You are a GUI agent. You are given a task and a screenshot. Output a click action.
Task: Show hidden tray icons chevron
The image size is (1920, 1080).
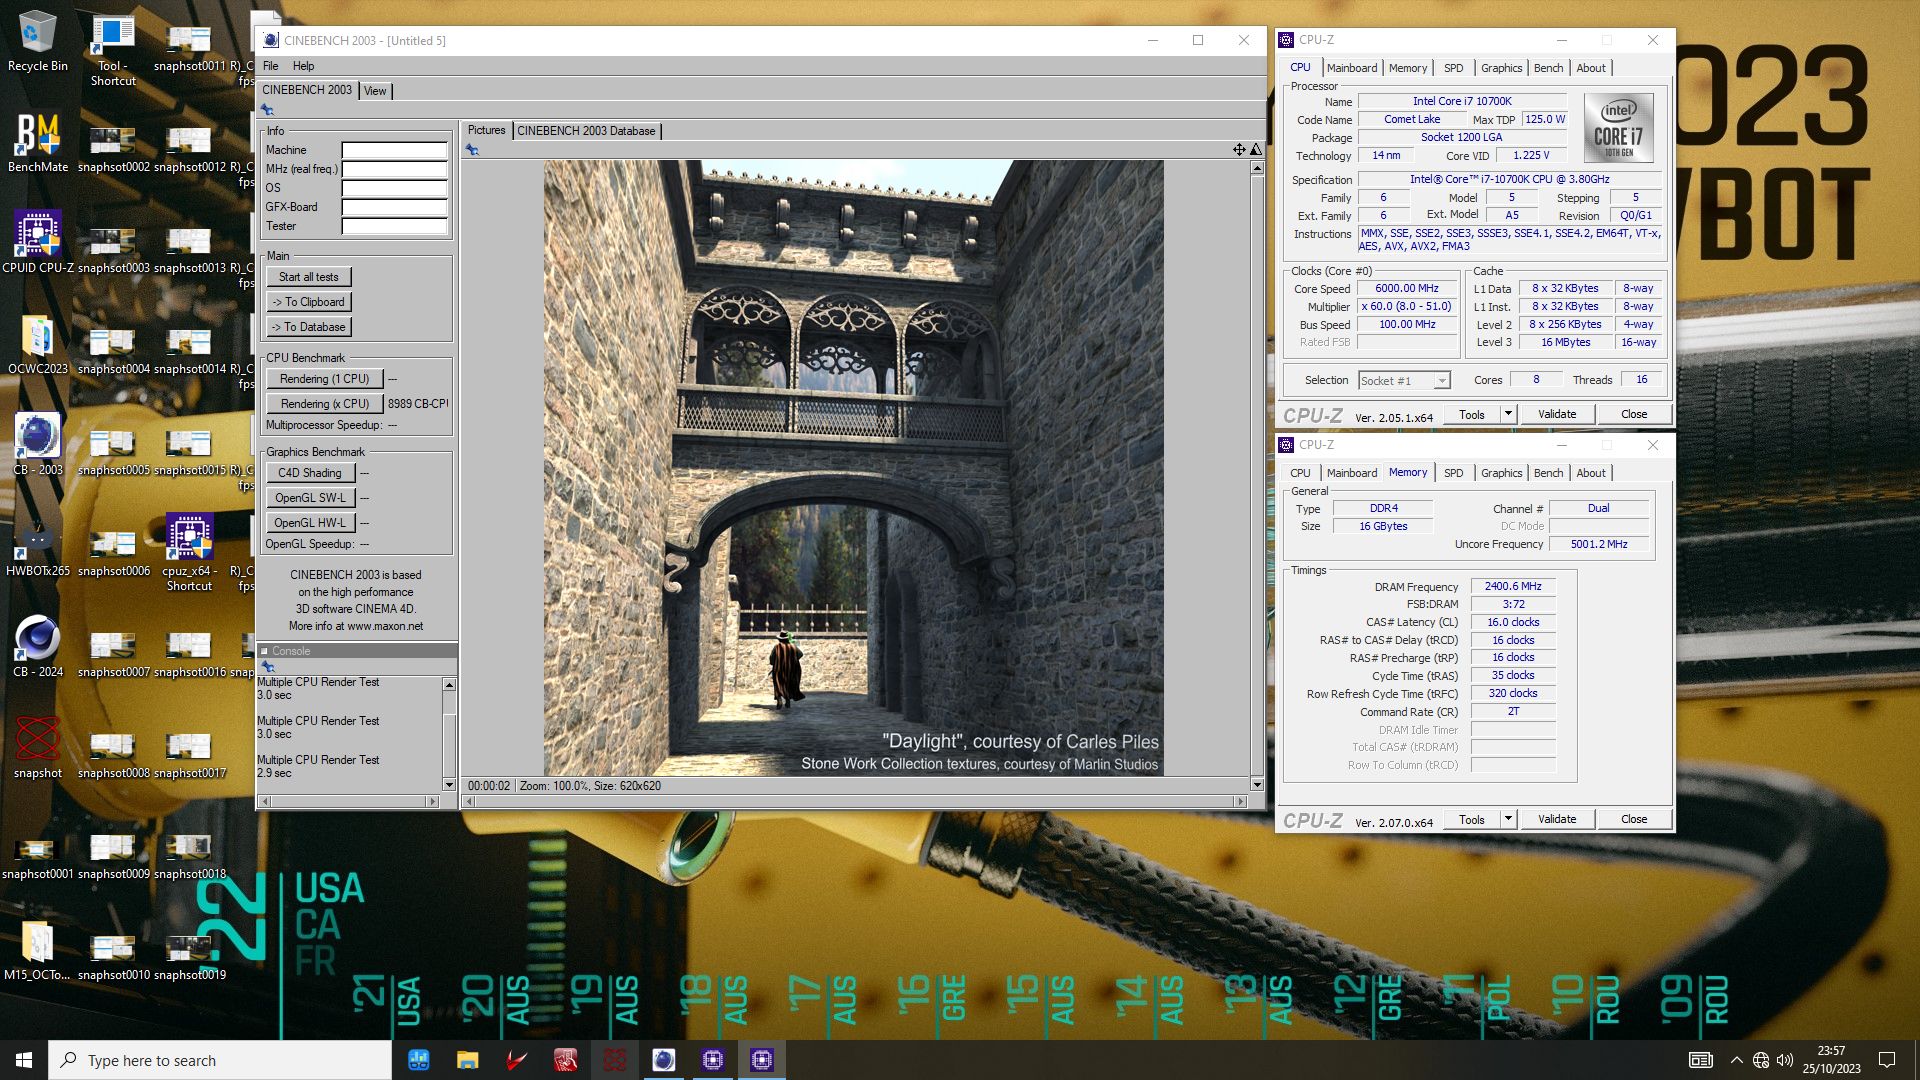click(x=1736, y=1060)
